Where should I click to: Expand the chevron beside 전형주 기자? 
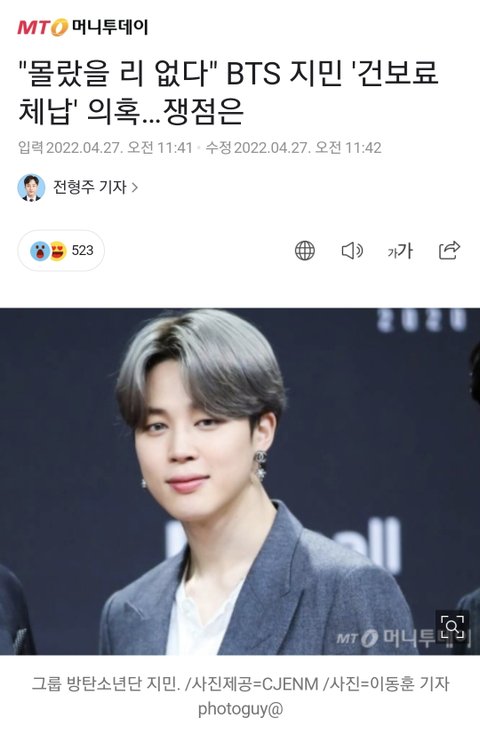pyautogui.click(x=135, y=188)
